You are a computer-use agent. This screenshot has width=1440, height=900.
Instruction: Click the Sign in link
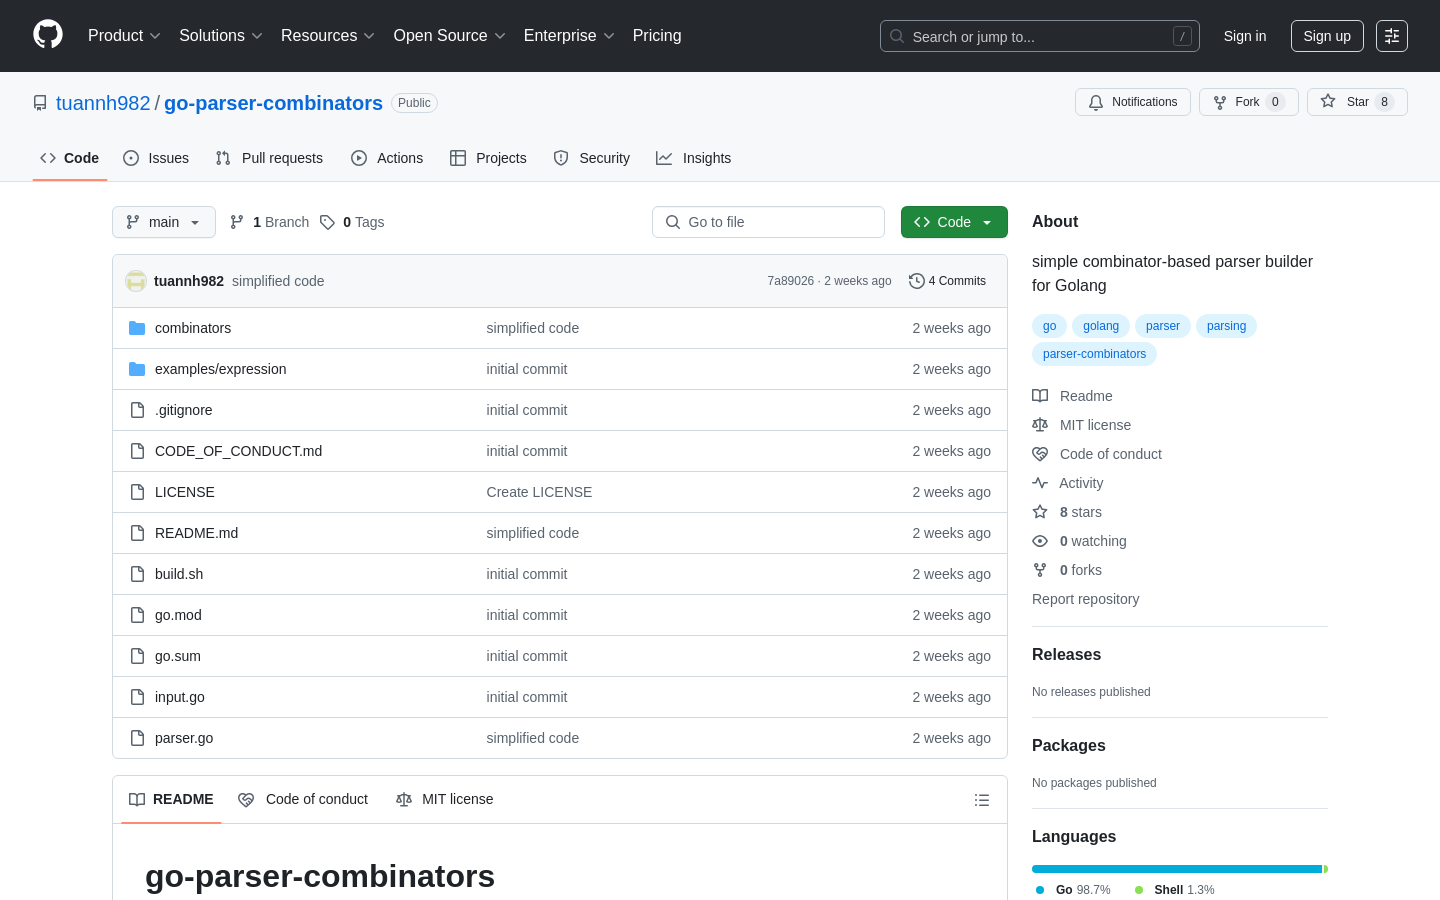tap(1245, 36)
